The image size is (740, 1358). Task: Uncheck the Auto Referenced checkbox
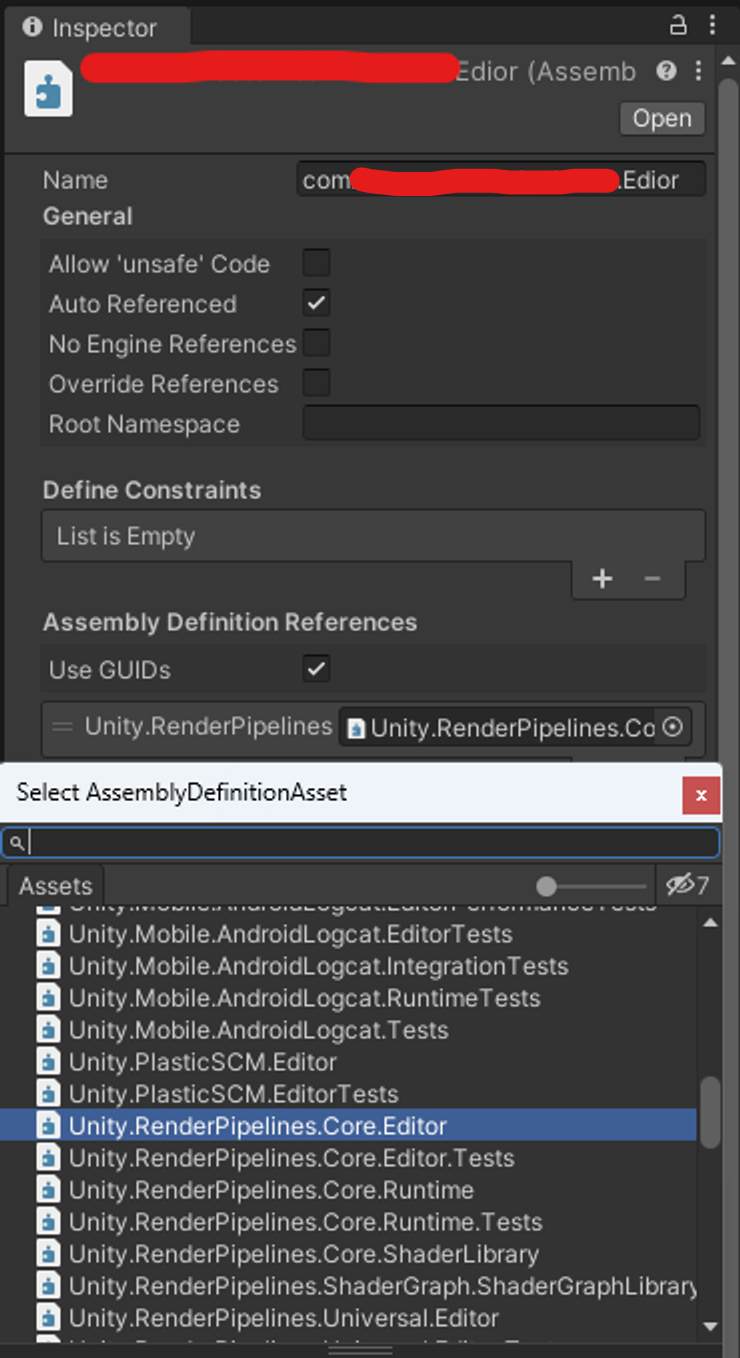[x=317, y=303]
